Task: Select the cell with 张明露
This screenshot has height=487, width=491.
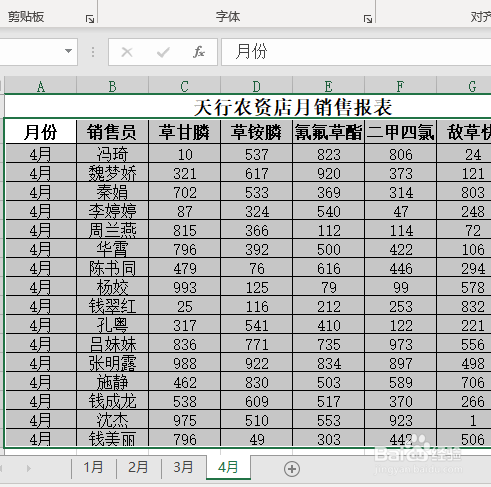Action: pyautogui.click(x=113, y=363)
